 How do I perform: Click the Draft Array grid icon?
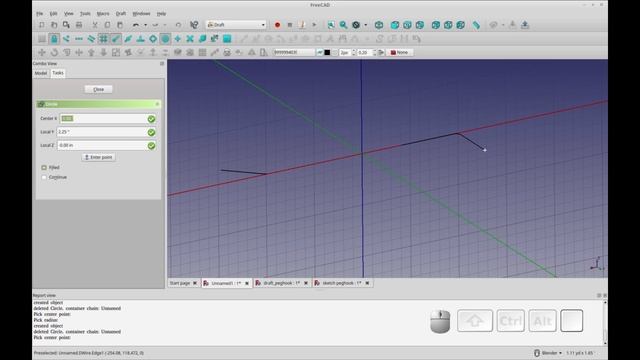202,52
